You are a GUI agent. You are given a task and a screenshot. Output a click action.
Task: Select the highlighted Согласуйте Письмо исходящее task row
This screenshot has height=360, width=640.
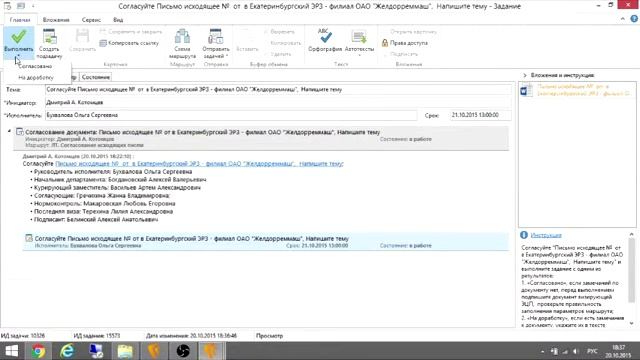pyautogui.click(x=266, y=242)
